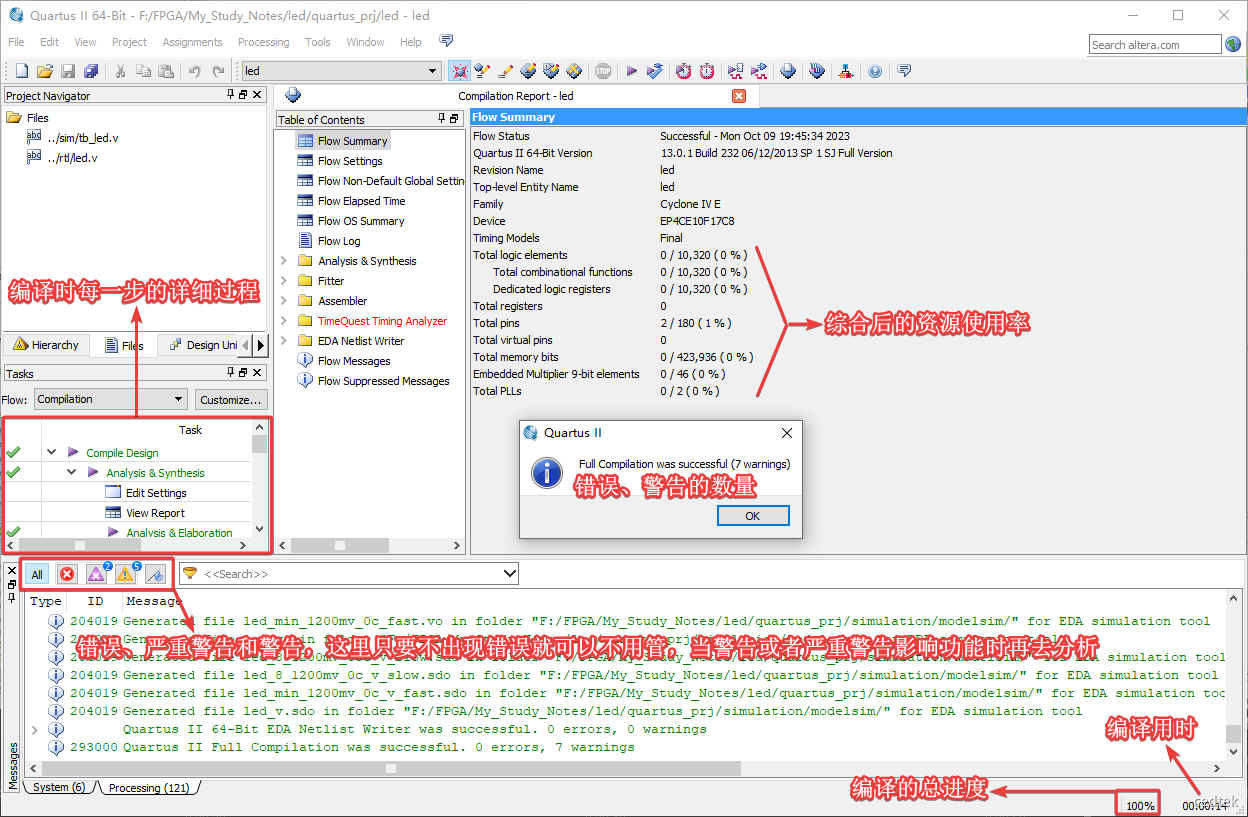Screen dimensions: 1248x817
Task: Expand the EDA Netlist Writer folder
Action: click(x=284, y=341)
